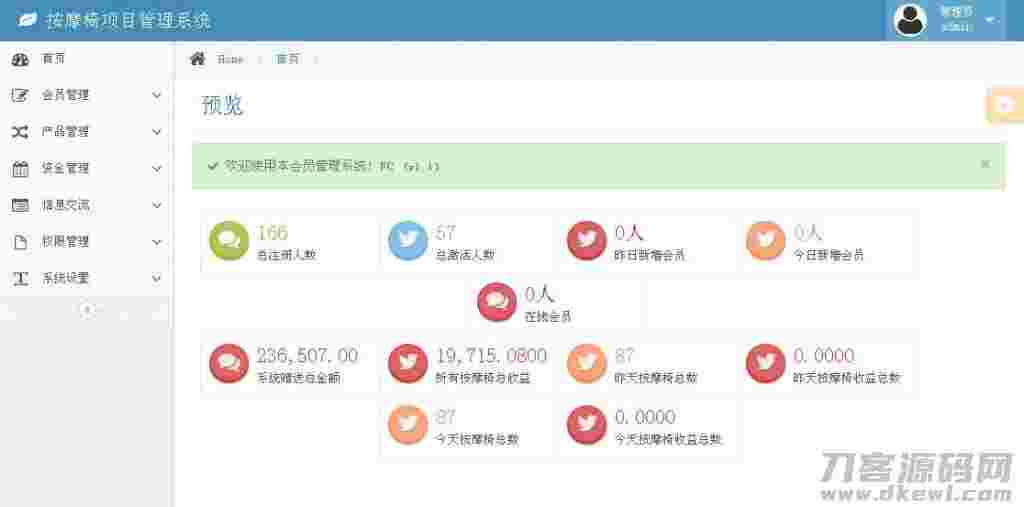Expand the 系统设置 submenu chevron
This screenshot has width=1024, height=507.
click(x=157, y=278)
